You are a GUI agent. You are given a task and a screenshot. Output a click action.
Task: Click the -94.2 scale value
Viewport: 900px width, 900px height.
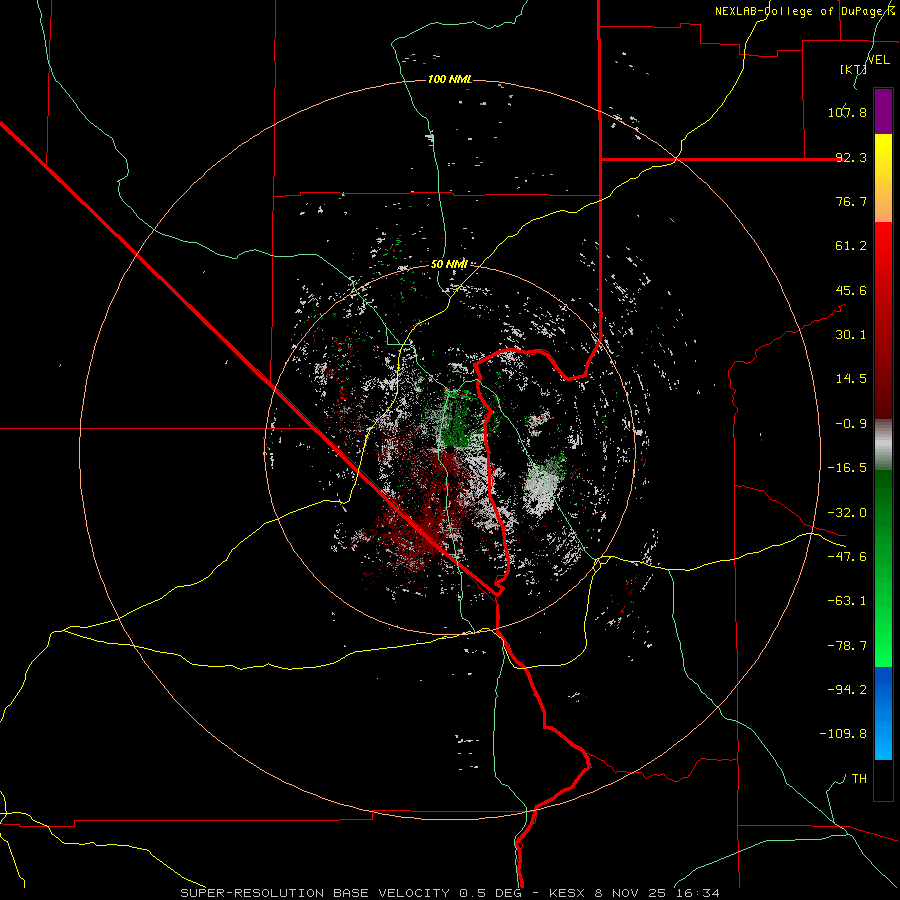(847, 689)
